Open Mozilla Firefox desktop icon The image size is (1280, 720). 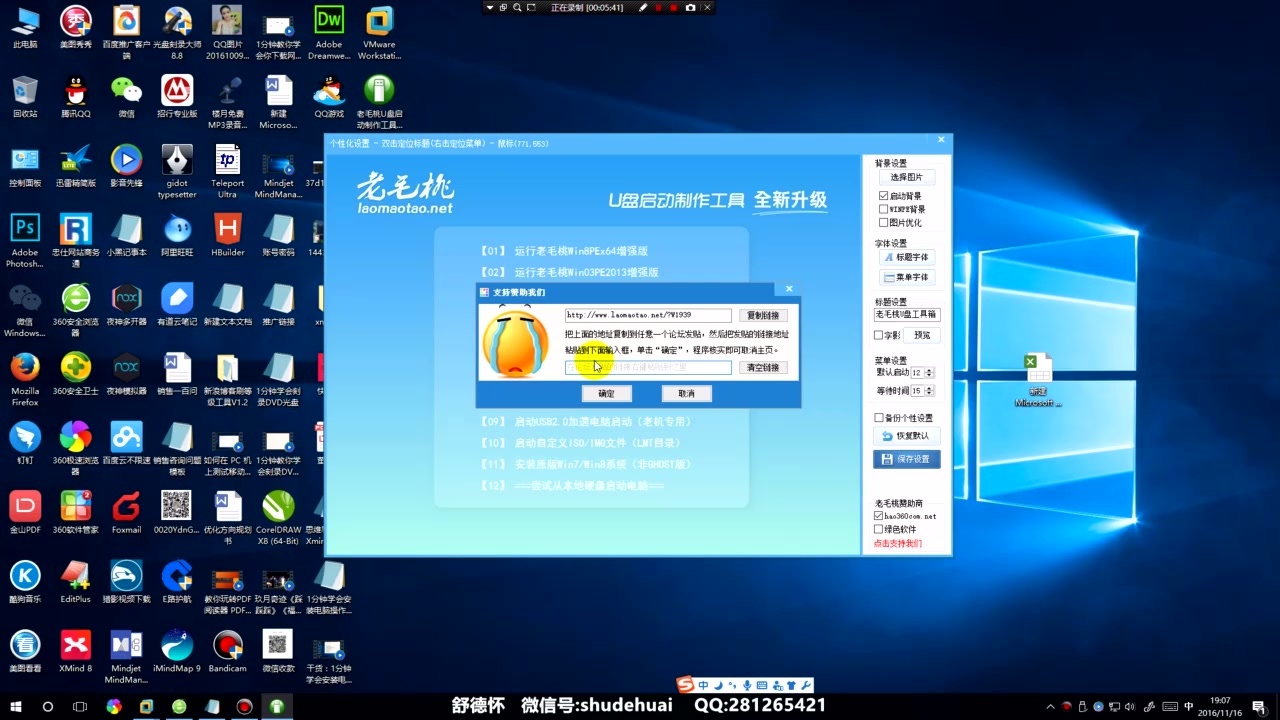pos(25,380)
